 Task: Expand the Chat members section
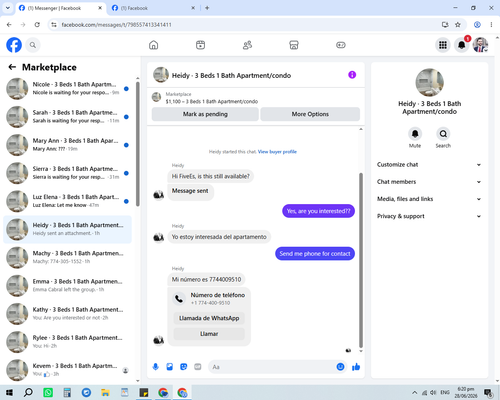(x=429, y=182)
